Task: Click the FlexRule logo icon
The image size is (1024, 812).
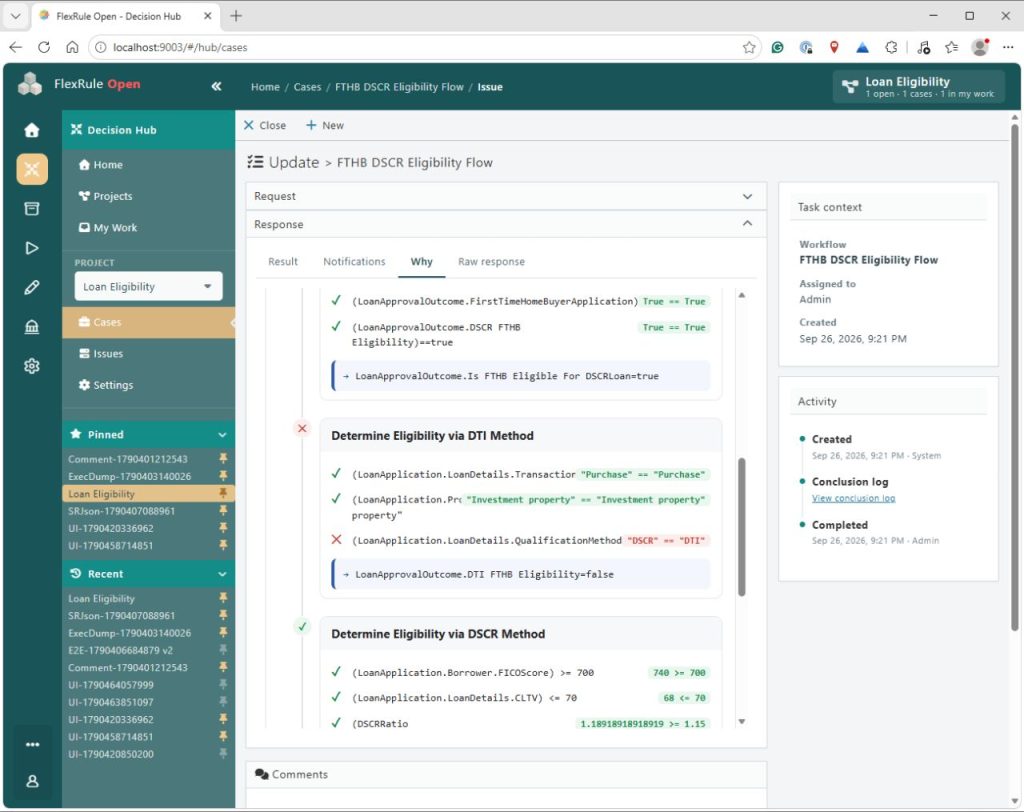Action: pyautogui.click(x=29, y=84)
